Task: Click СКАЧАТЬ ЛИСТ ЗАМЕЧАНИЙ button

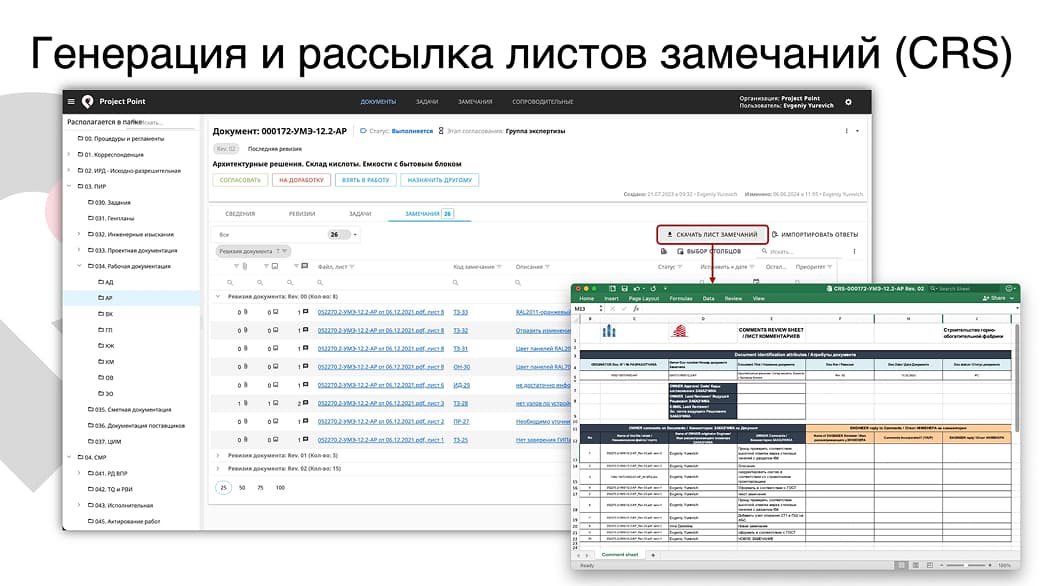Action: (712, 235)
